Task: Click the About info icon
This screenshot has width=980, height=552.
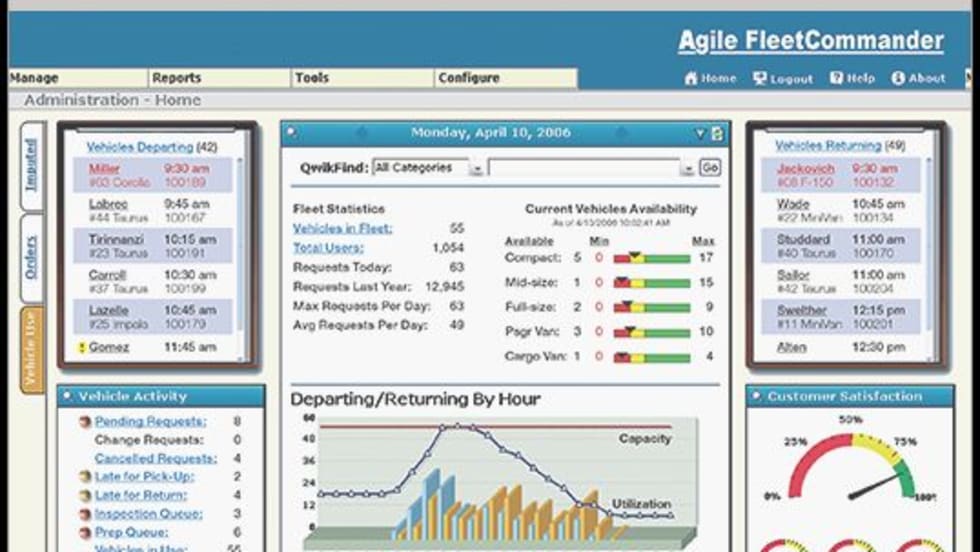Action: coord(898,78)
